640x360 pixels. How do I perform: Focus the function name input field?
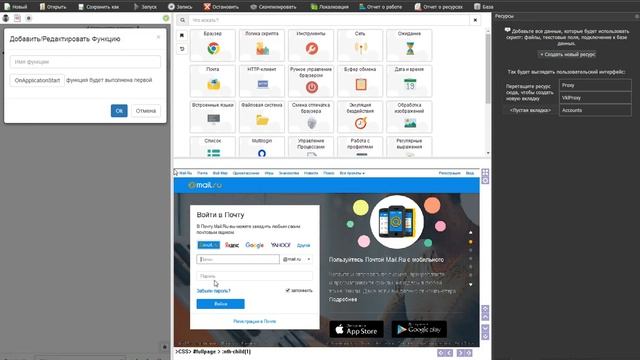85,62
